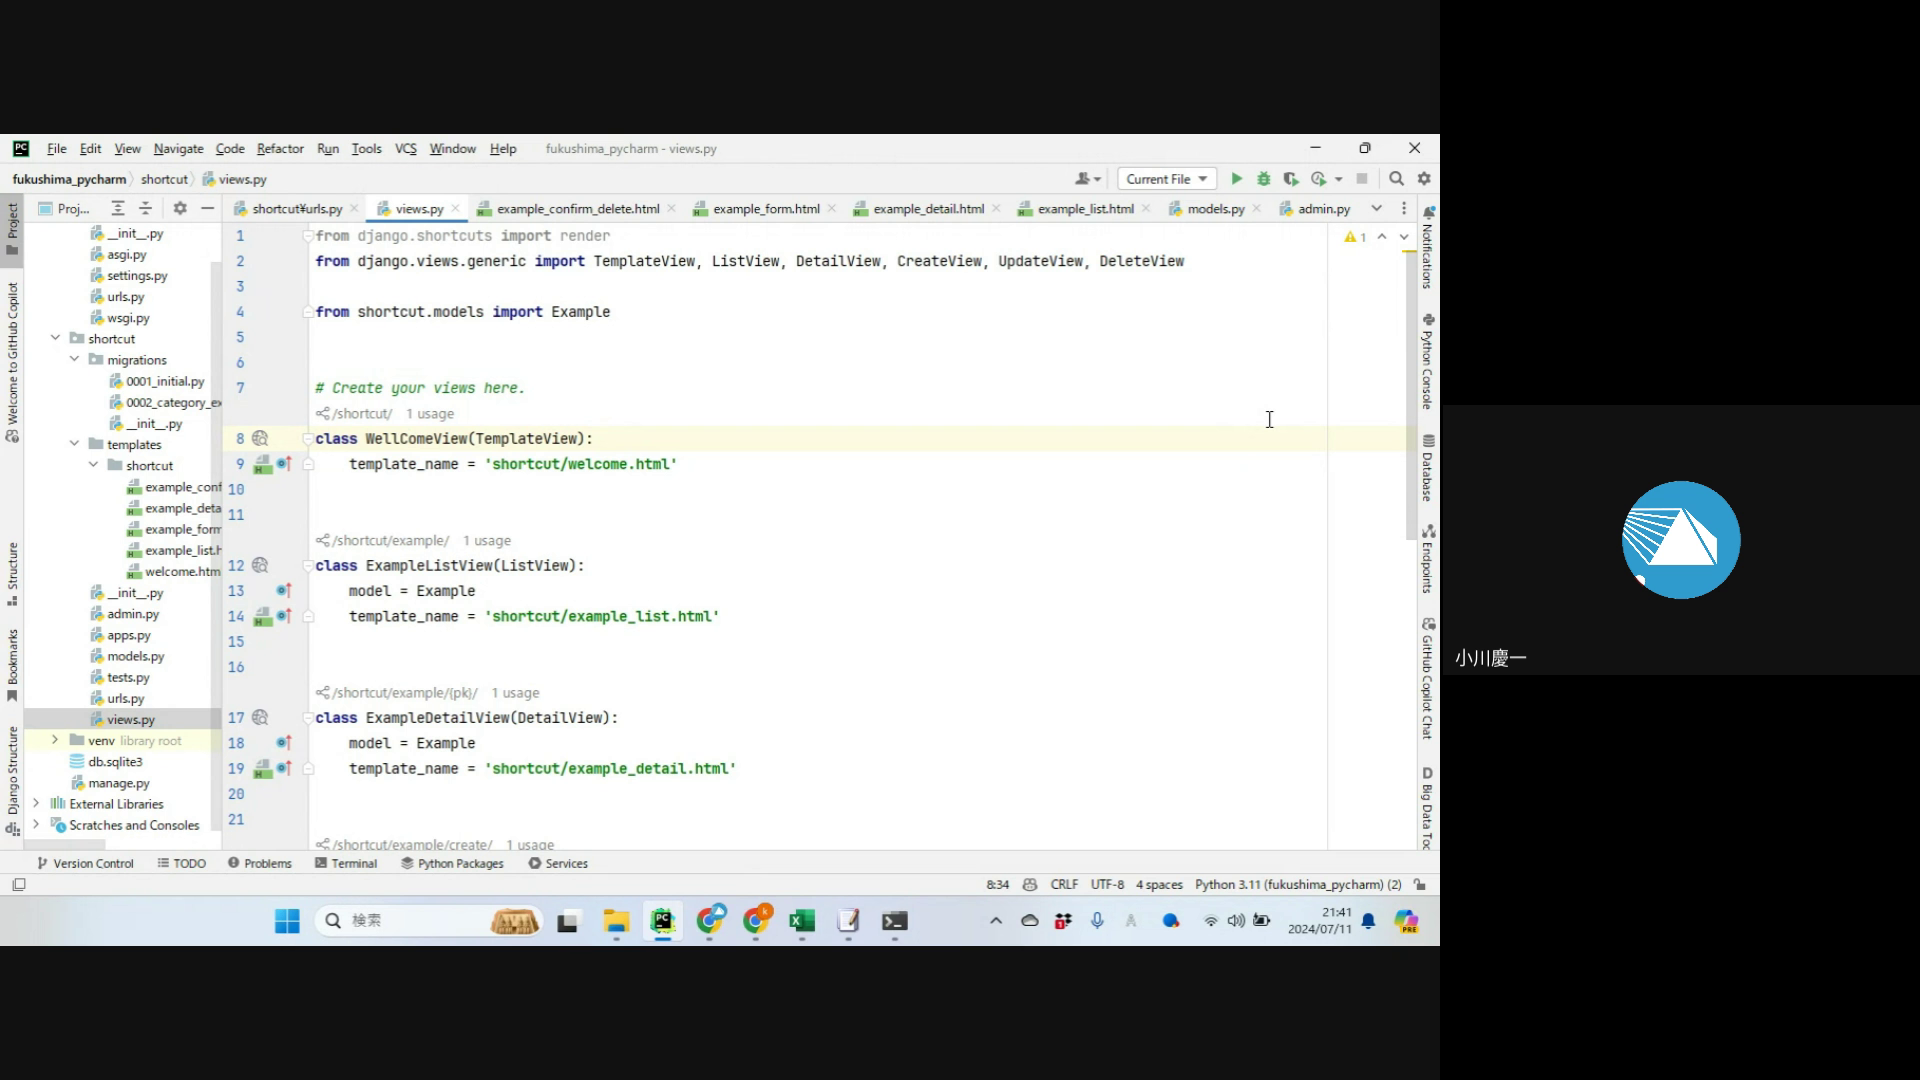Collapse the migrations folder in project tree
The height and width of the screenshot is (1080, 1920).
tap(75, 359)
